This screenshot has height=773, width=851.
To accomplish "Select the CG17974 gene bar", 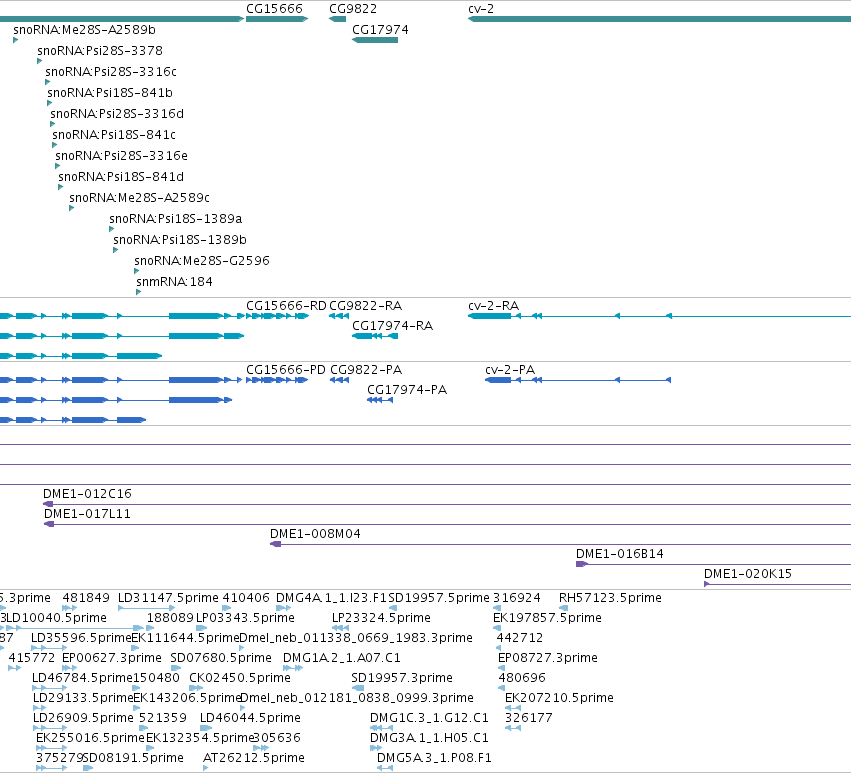I will point(375,40).
